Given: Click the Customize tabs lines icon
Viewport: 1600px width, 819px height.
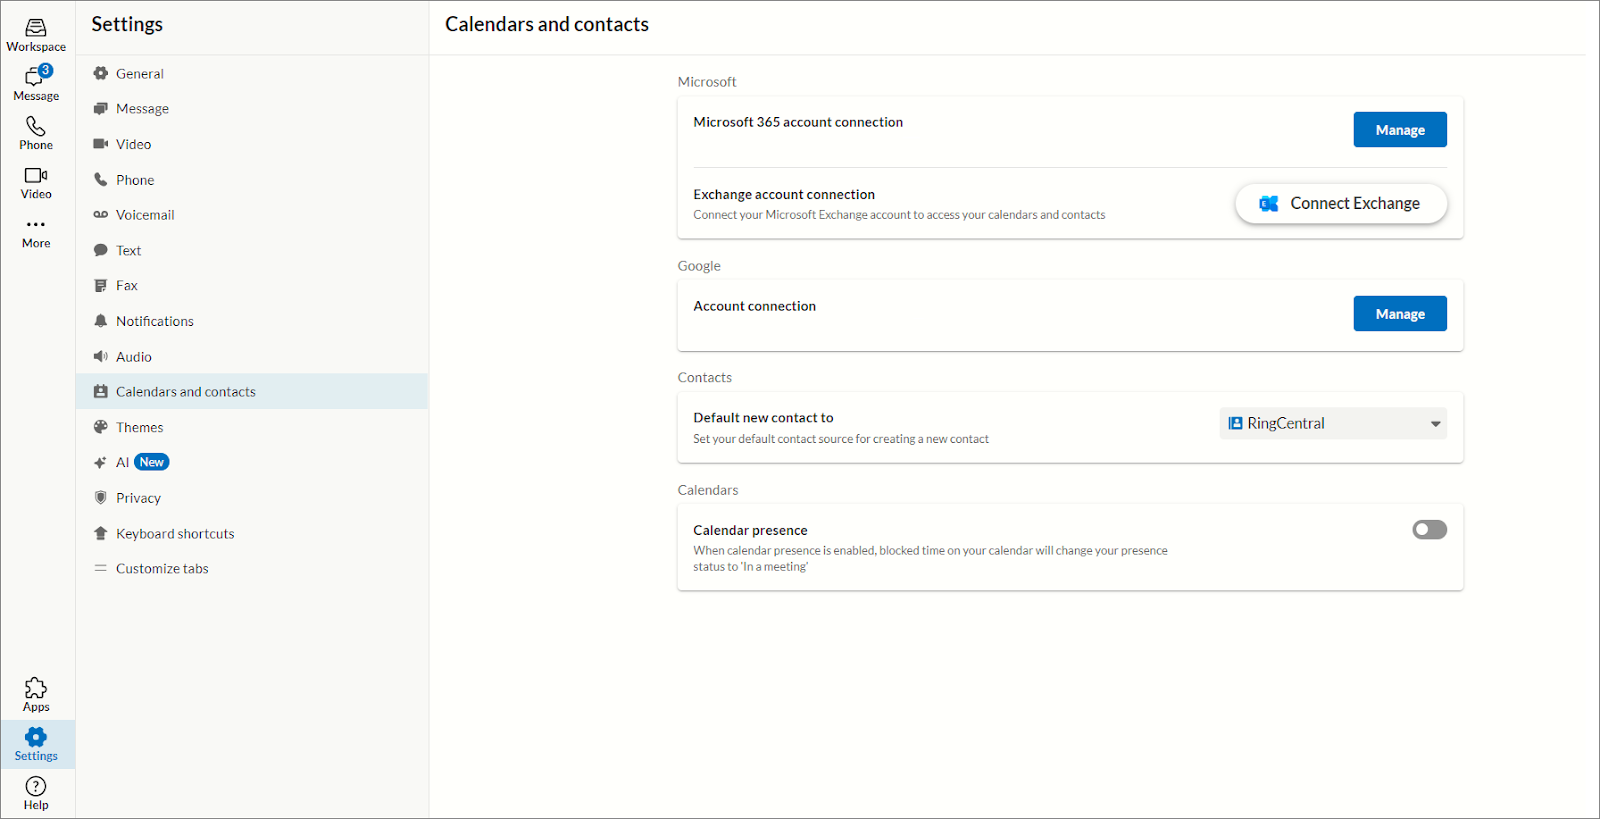Looking at the screenshot, I should click(100, 568).
